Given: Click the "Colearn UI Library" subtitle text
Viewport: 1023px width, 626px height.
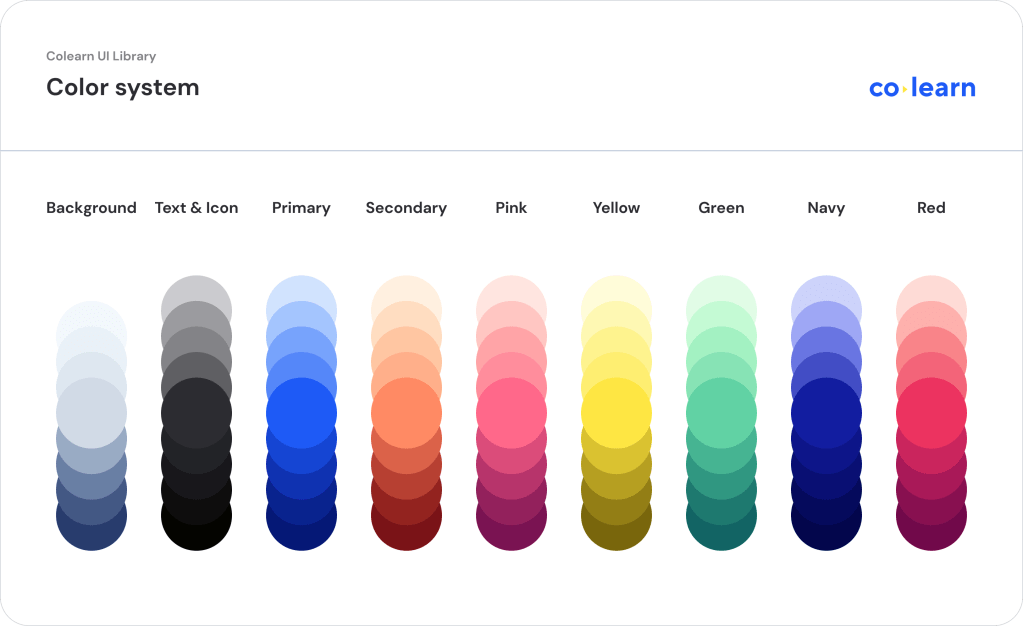Looking at the screenshot, I should pyautogui.click(x=101, y=56).
